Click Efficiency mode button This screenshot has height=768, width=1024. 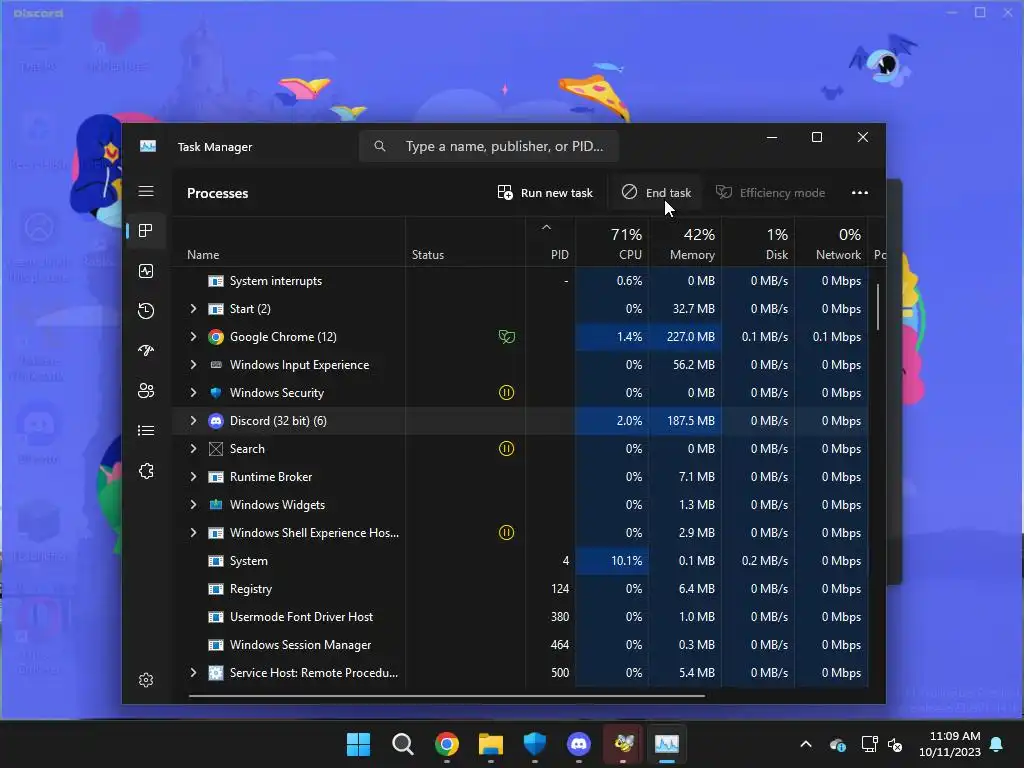[771, 193]
